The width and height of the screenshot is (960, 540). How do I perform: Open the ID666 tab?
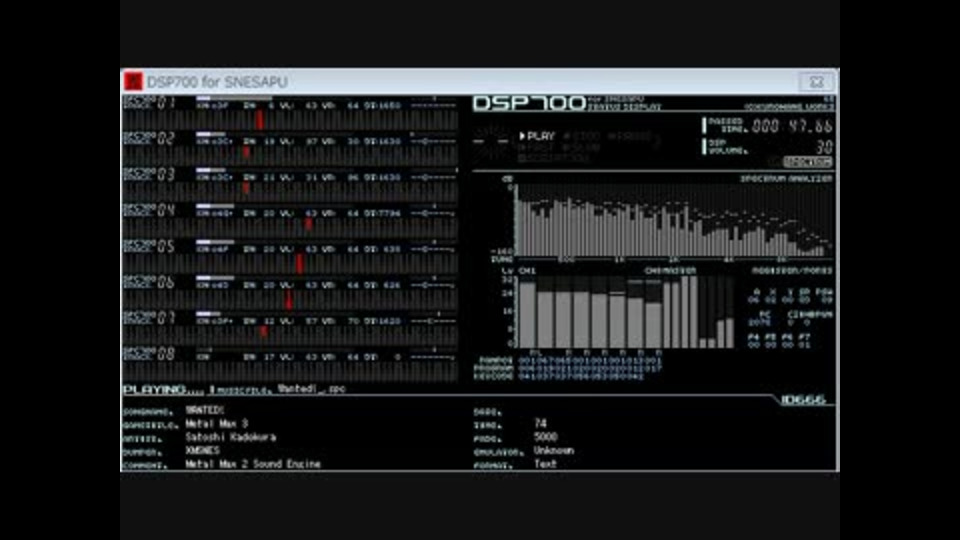(803, 400)
